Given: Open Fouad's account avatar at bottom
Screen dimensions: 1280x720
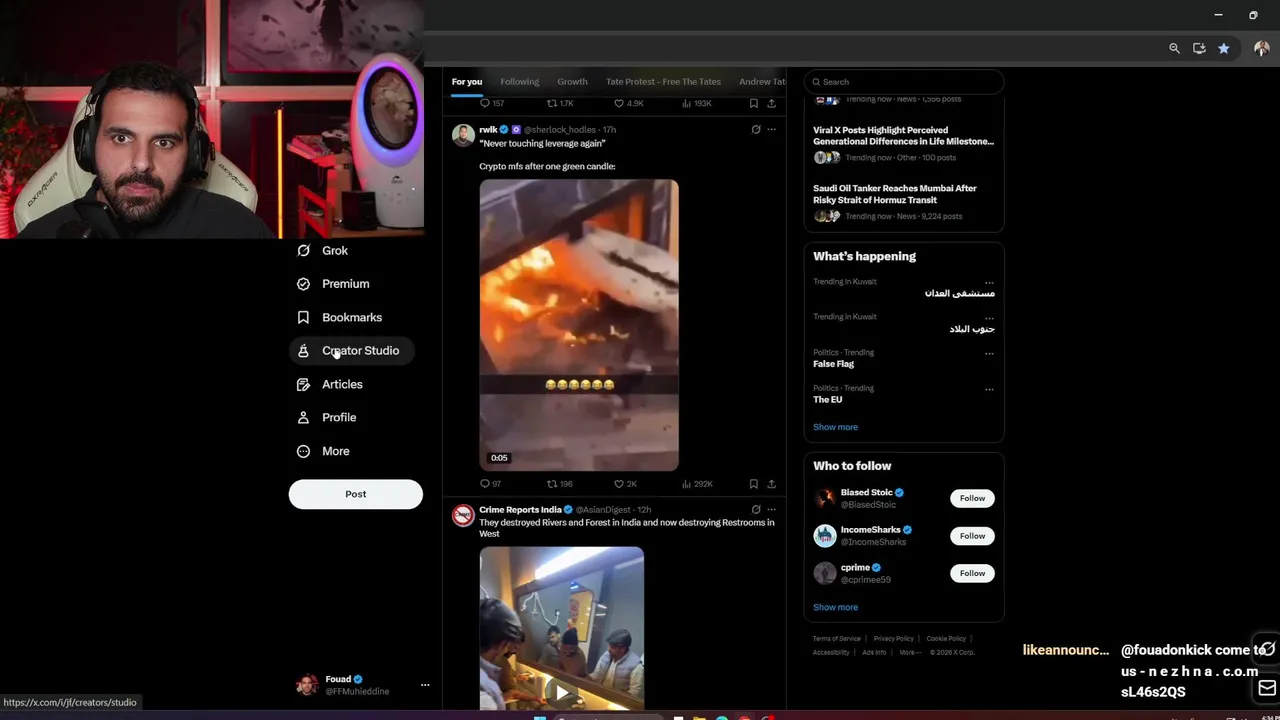Looking at the screenshot, I should click(307, 685).
